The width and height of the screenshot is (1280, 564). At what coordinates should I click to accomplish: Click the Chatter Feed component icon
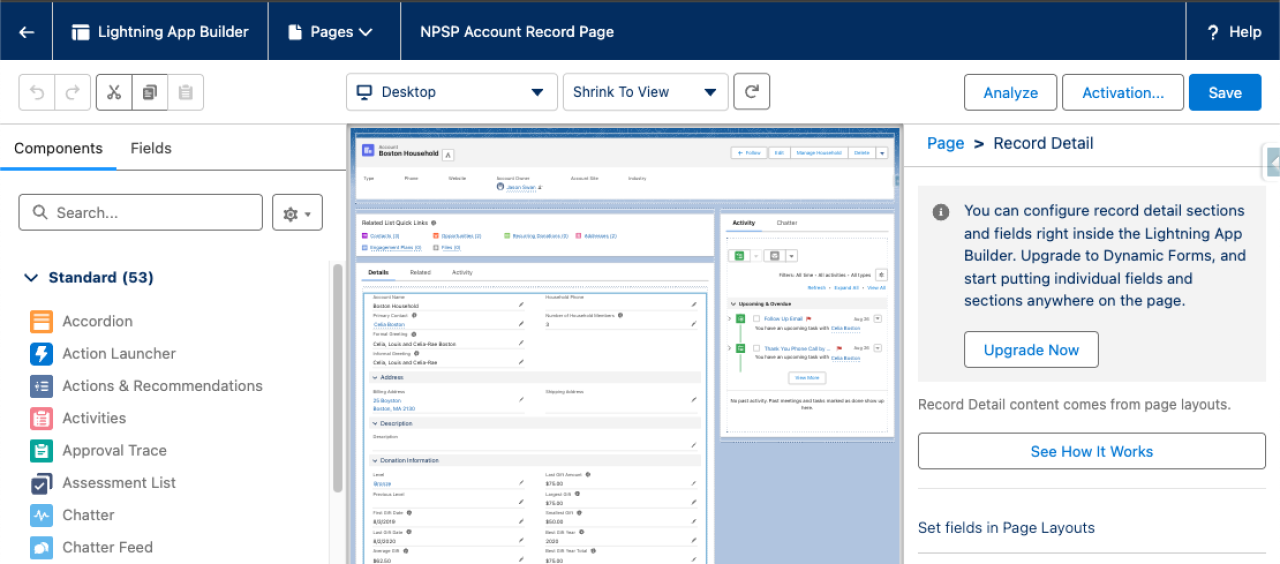point(41,547)
